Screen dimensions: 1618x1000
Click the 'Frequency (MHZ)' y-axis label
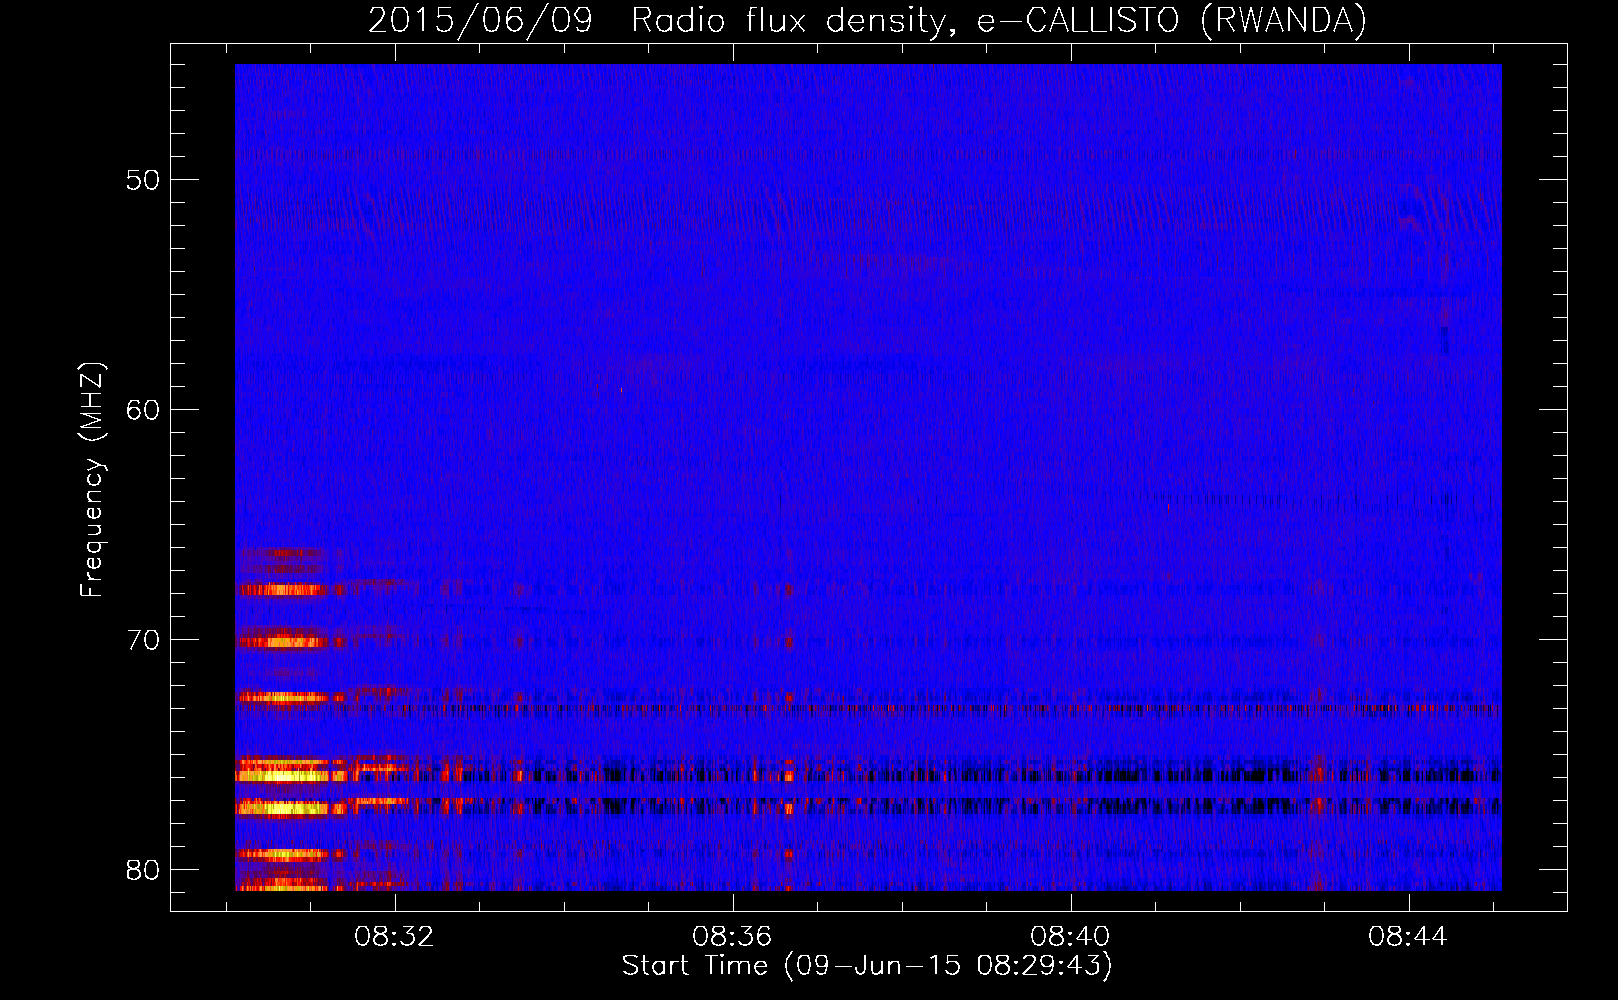91,480
